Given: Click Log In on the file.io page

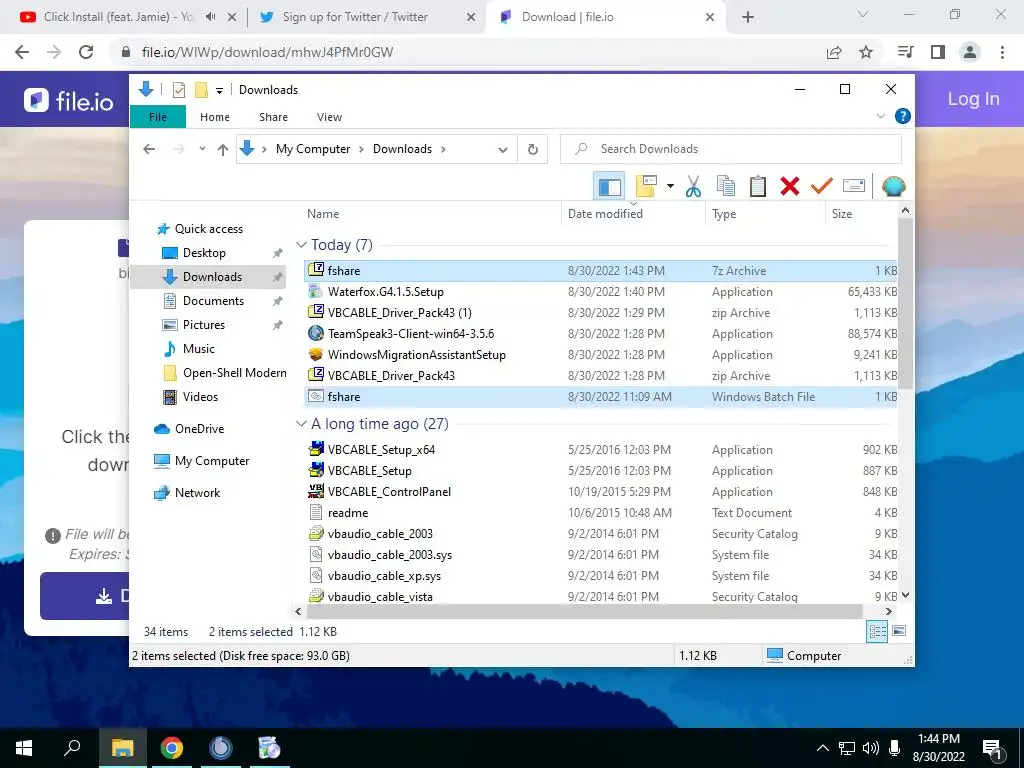Looking at the screenshot, I should coord(973,99).
